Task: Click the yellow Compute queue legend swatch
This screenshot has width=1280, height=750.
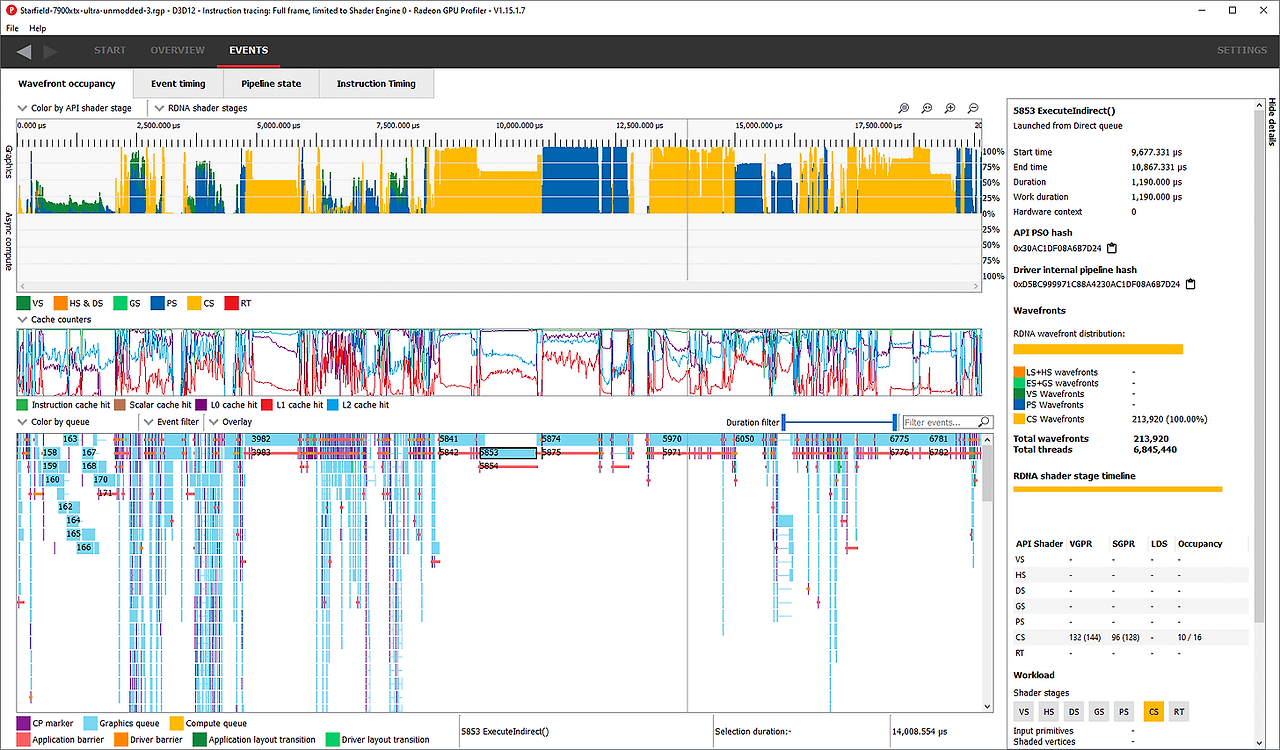Action: click(176, 723)
